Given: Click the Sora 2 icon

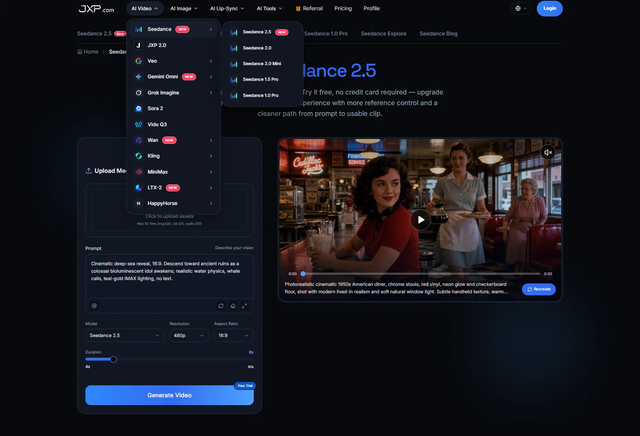Looking at the screenshot, I should [139, 109].
